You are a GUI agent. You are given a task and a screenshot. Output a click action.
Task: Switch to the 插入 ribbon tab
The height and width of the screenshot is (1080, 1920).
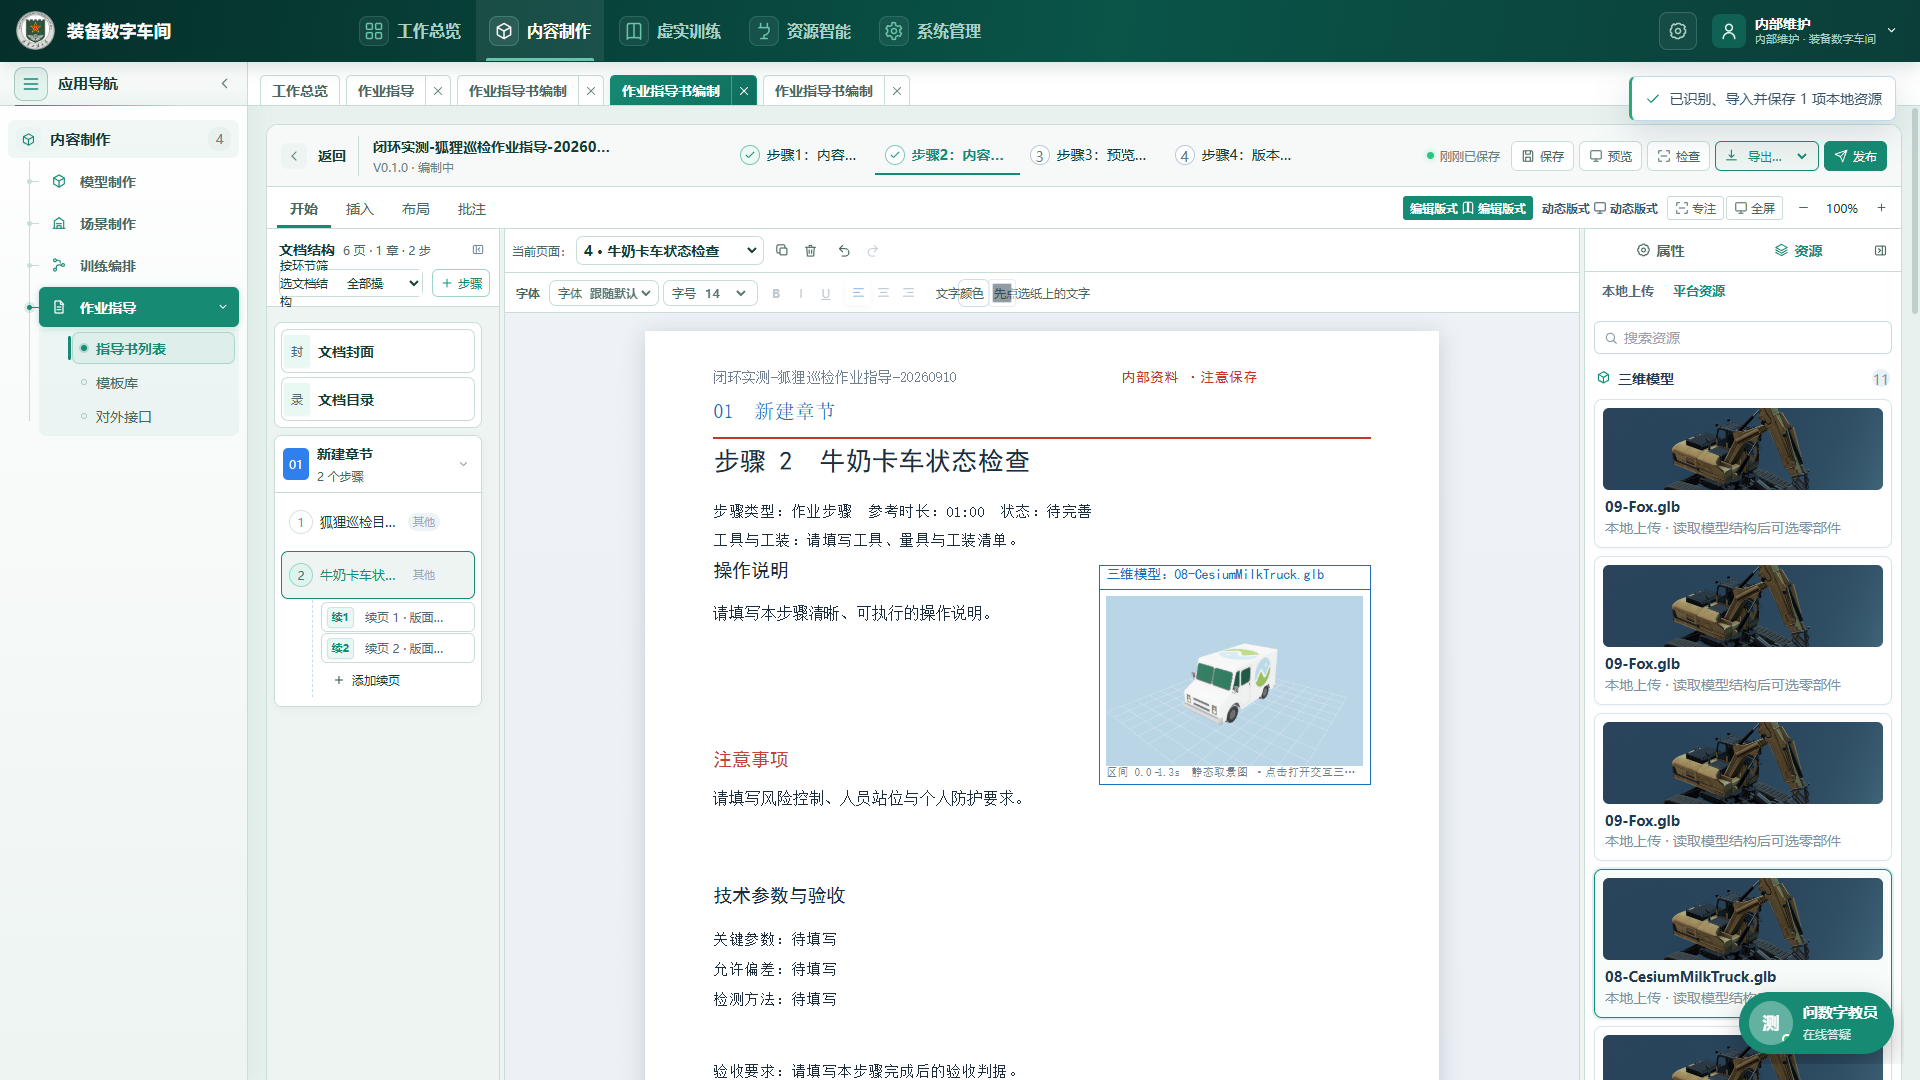(359, 209)
